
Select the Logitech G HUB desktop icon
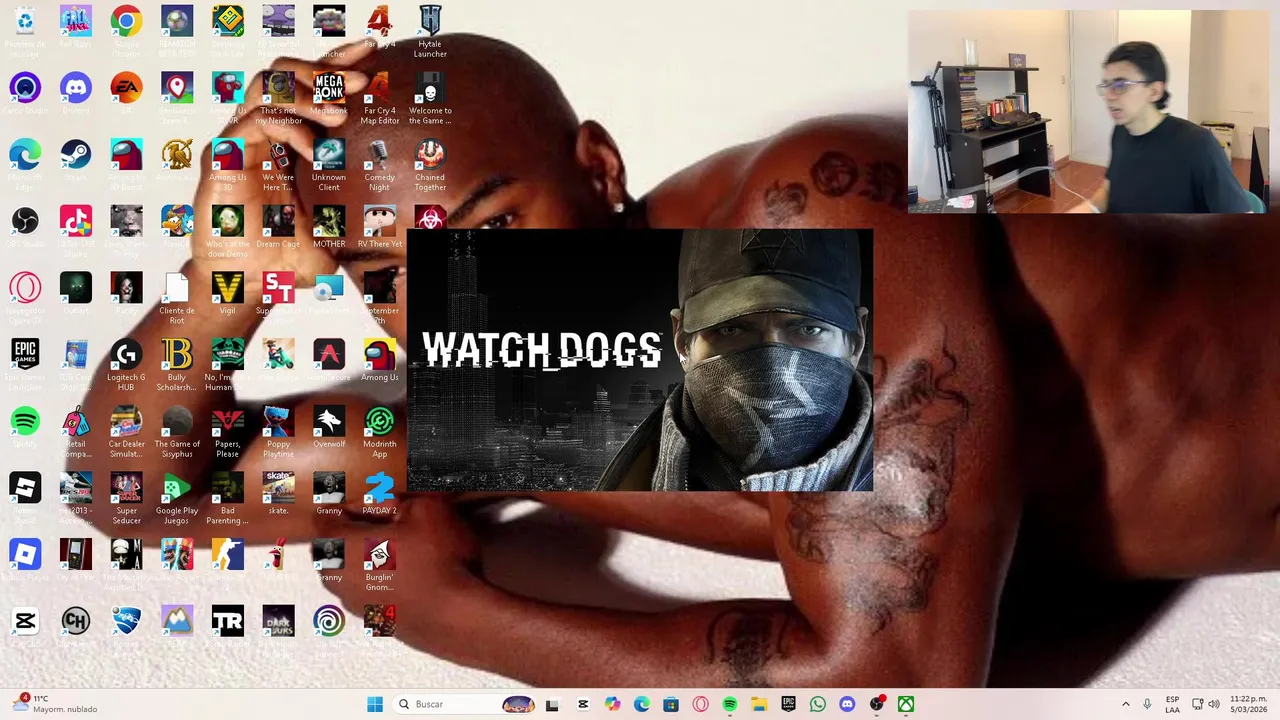pyautogui.click(x=126, y=355)
